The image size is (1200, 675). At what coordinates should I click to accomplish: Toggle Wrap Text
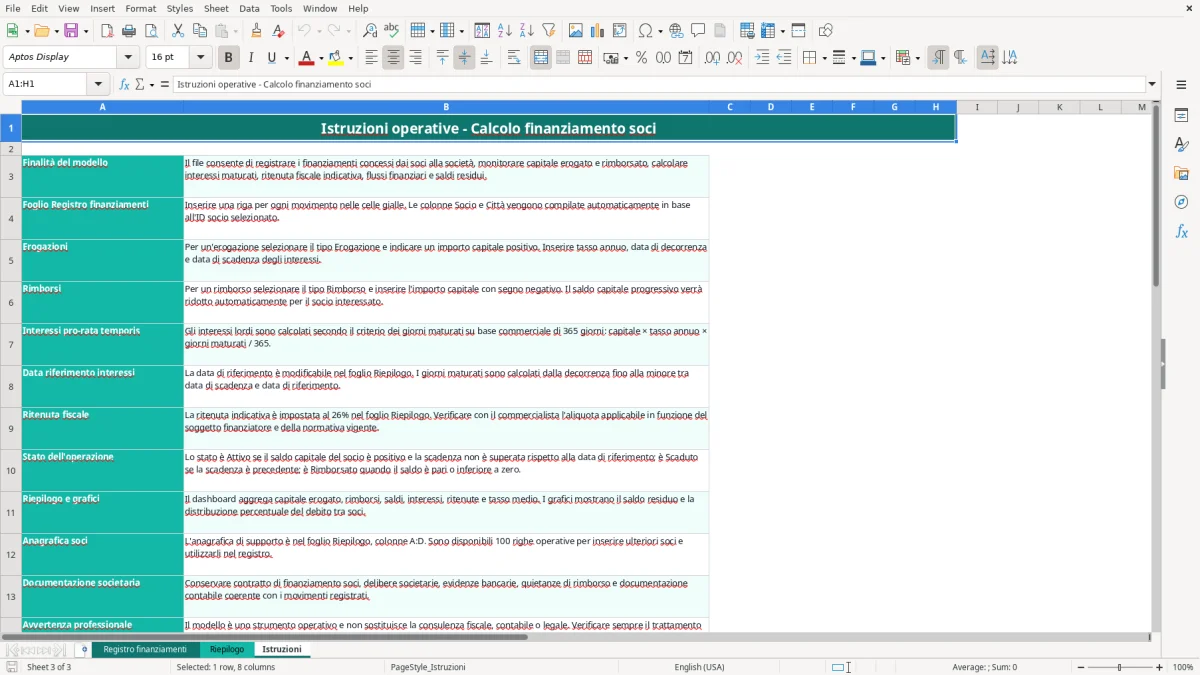[514, 58]
